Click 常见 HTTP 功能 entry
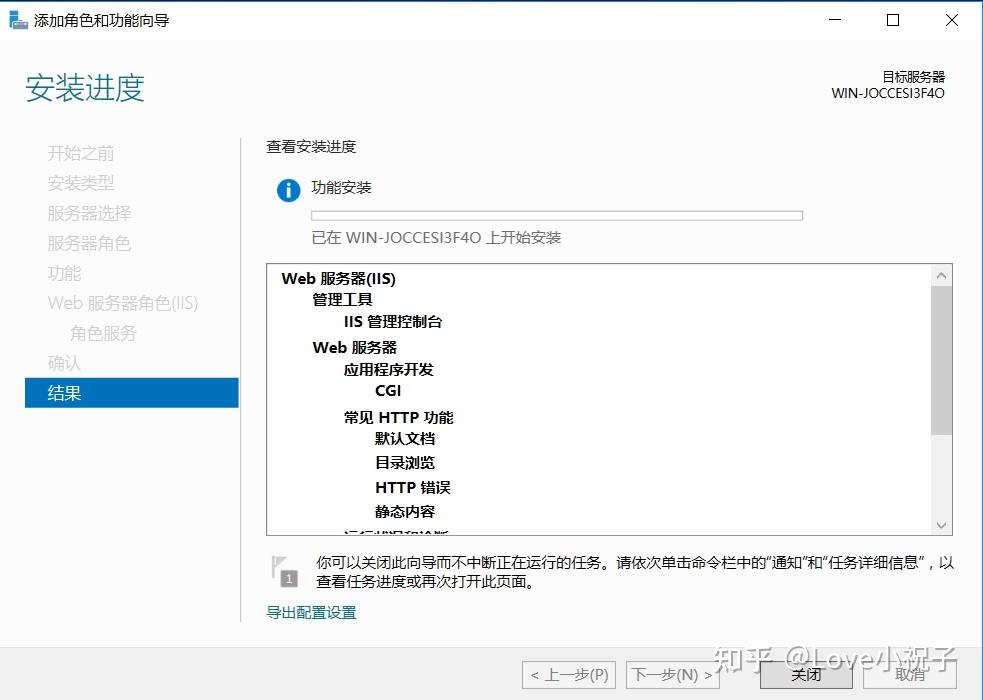 point(399,417)
